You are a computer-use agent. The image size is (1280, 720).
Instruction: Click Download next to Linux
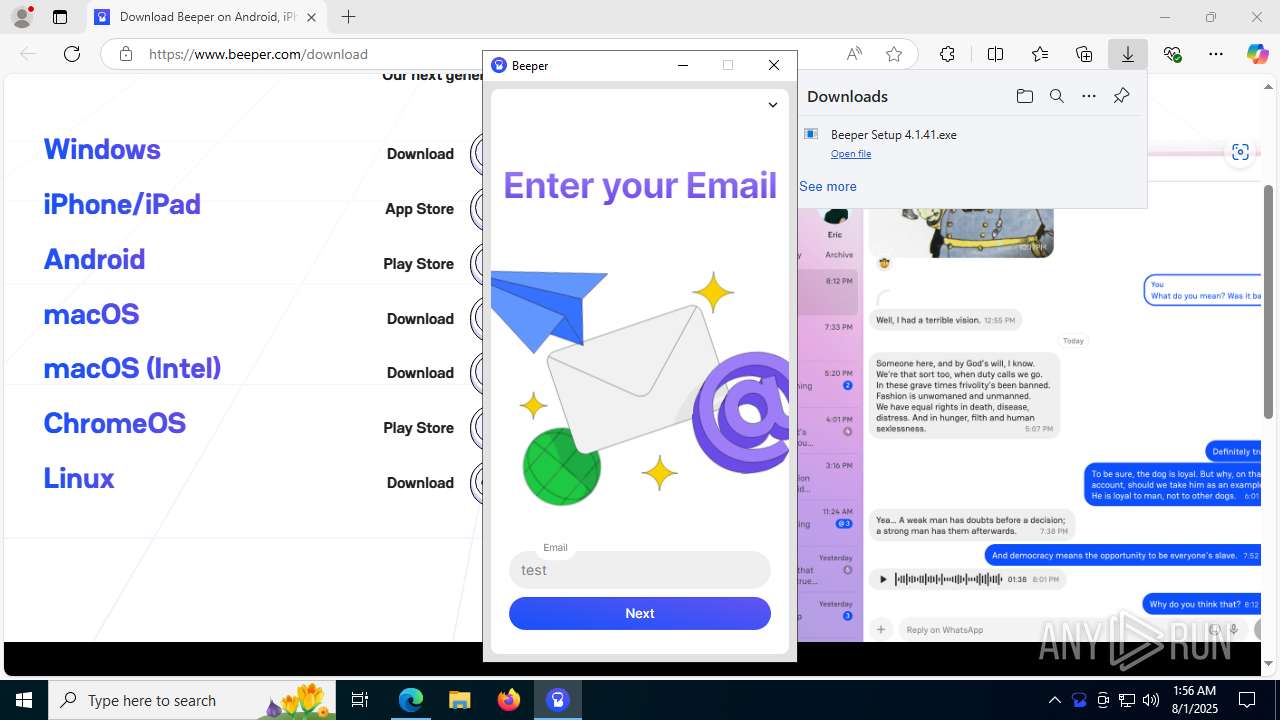pyautogui.click(x=420, y=483)
